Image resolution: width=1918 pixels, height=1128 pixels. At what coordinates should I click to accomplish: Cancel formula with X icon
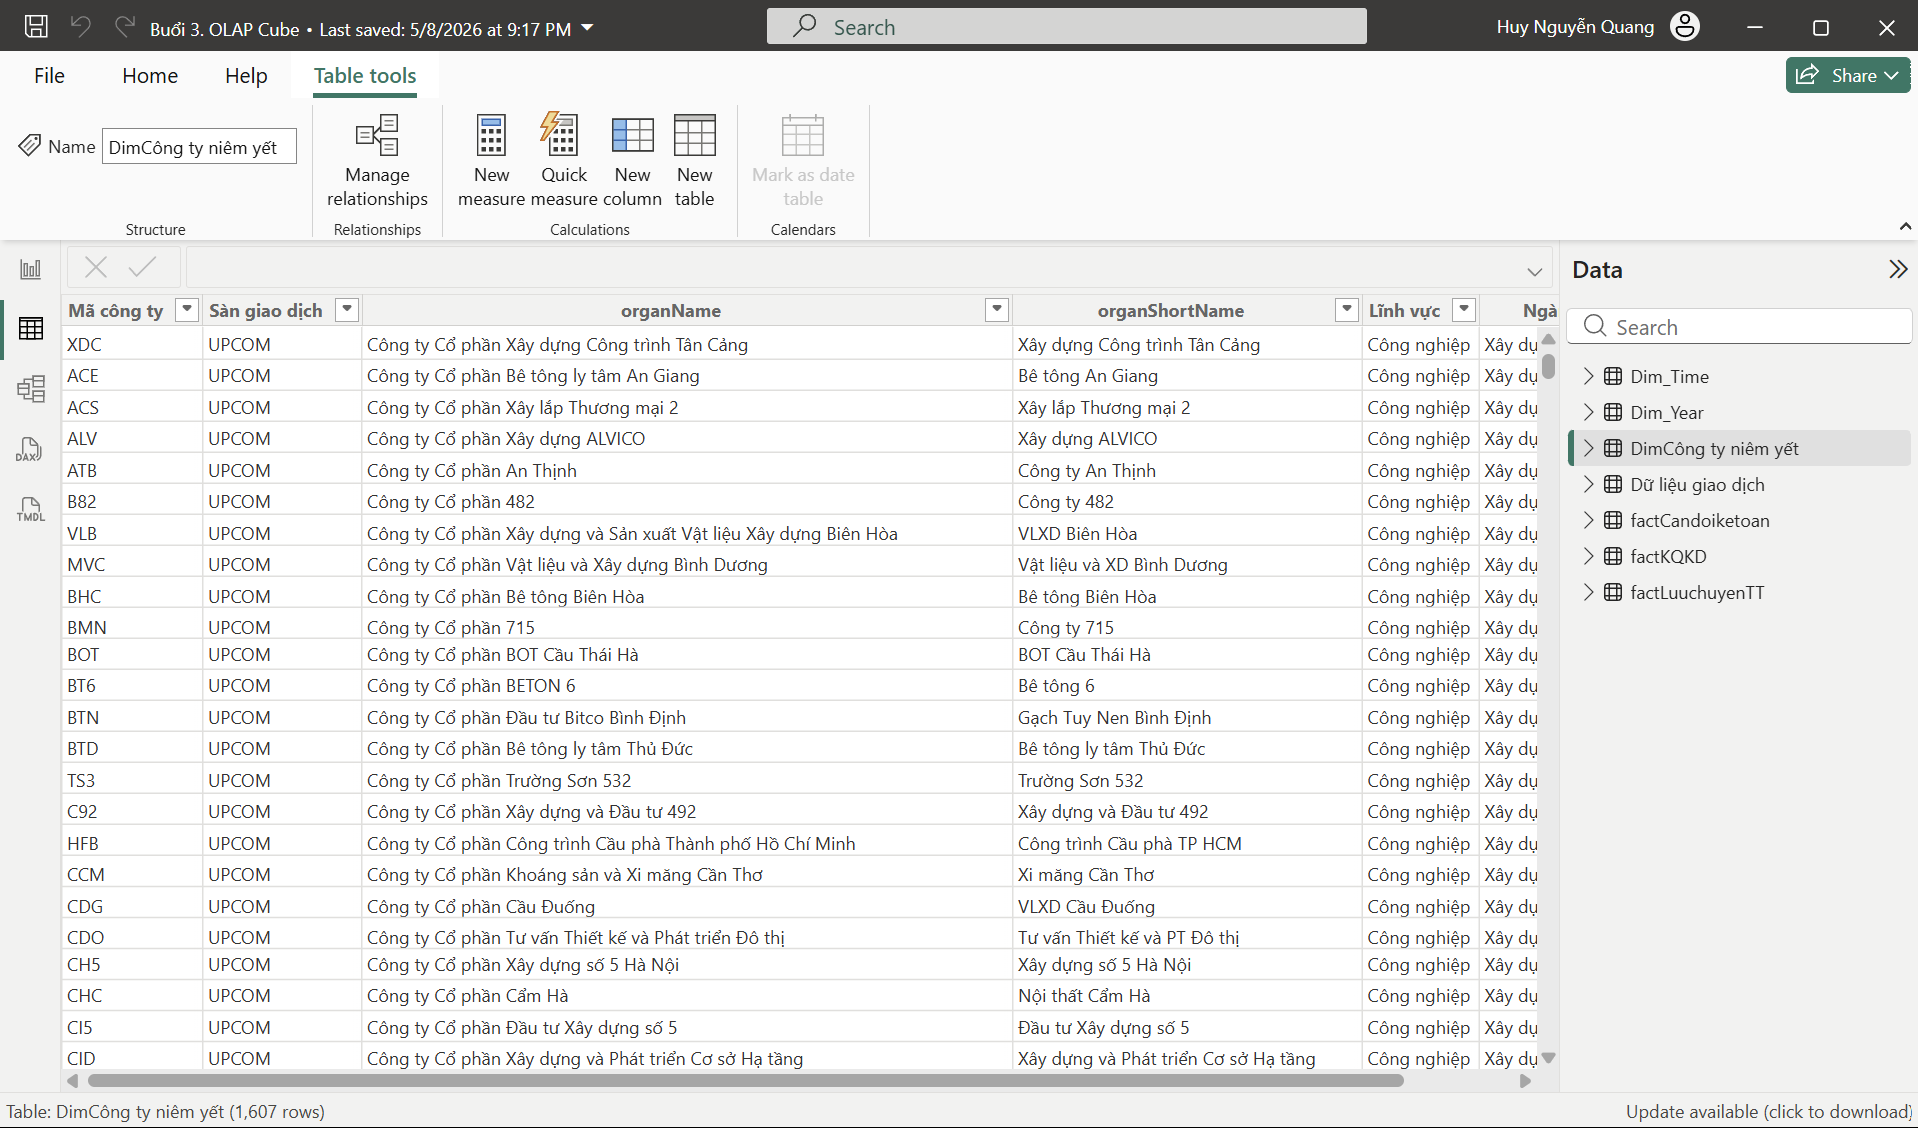point(96,267)
